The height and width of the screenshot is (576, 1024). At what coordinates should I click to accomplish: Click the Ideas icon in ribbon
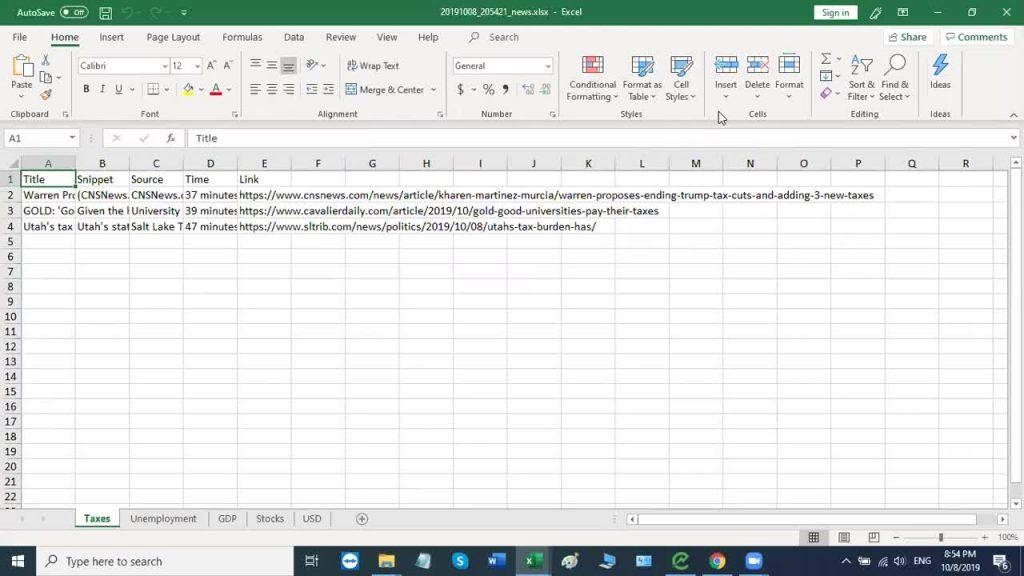(x=940, y=72)
